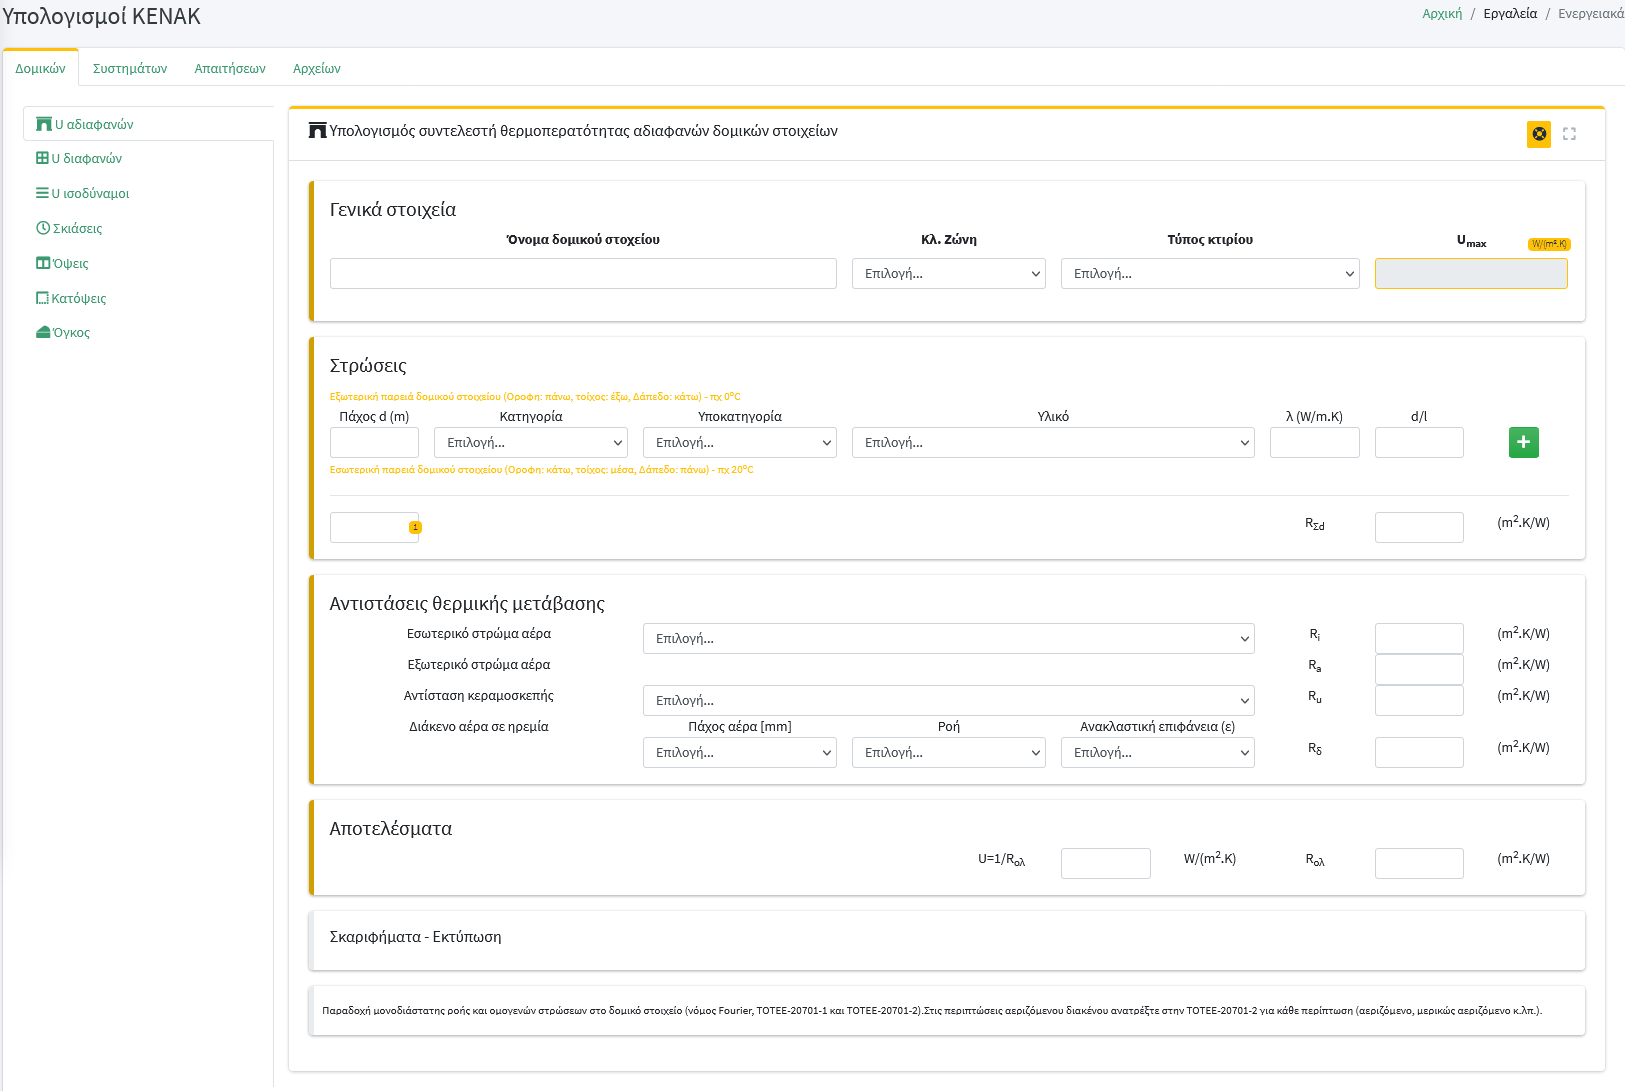Select the U ισοδύναμοι sidebar icon
The width and height of the screenshot is (1625, 1091).
pos(42,193)
